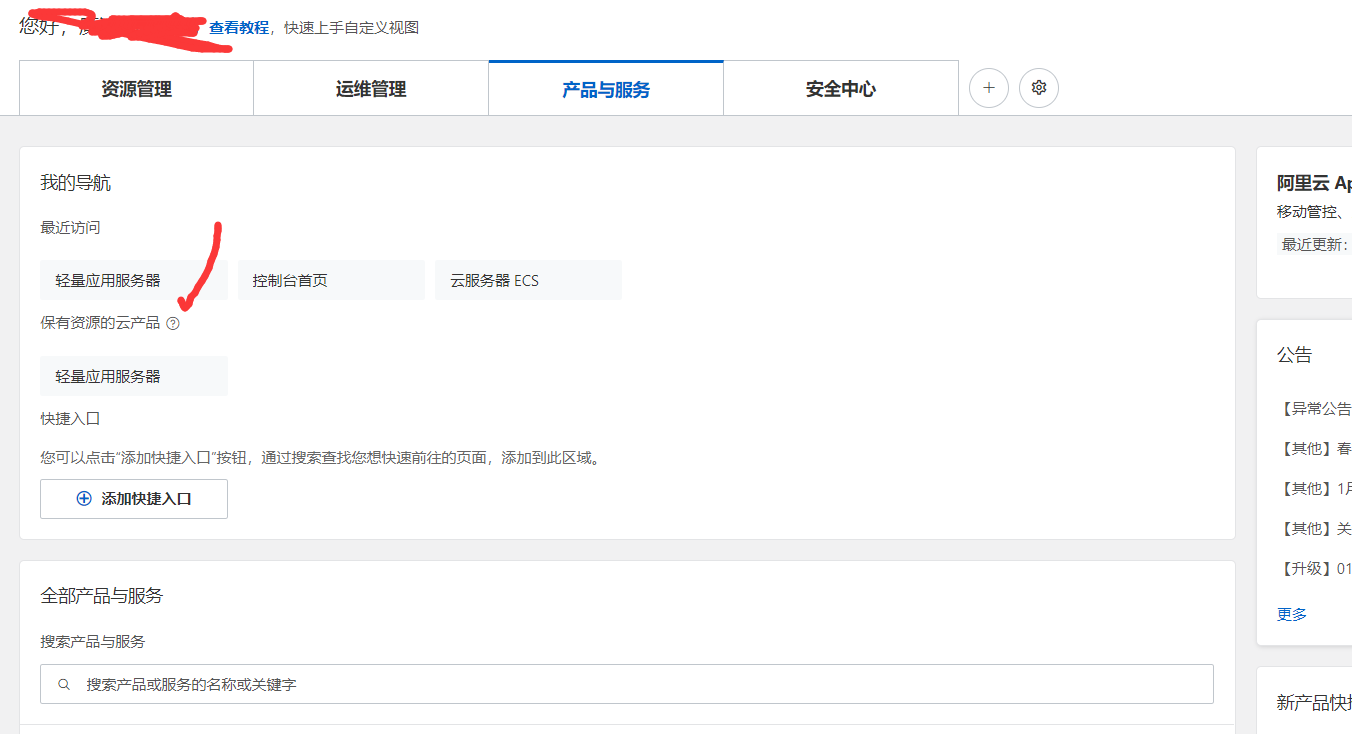
Task: Focus the 搜索产品或服务的名称或关键字 search field
Action: (x=627, y=685)
